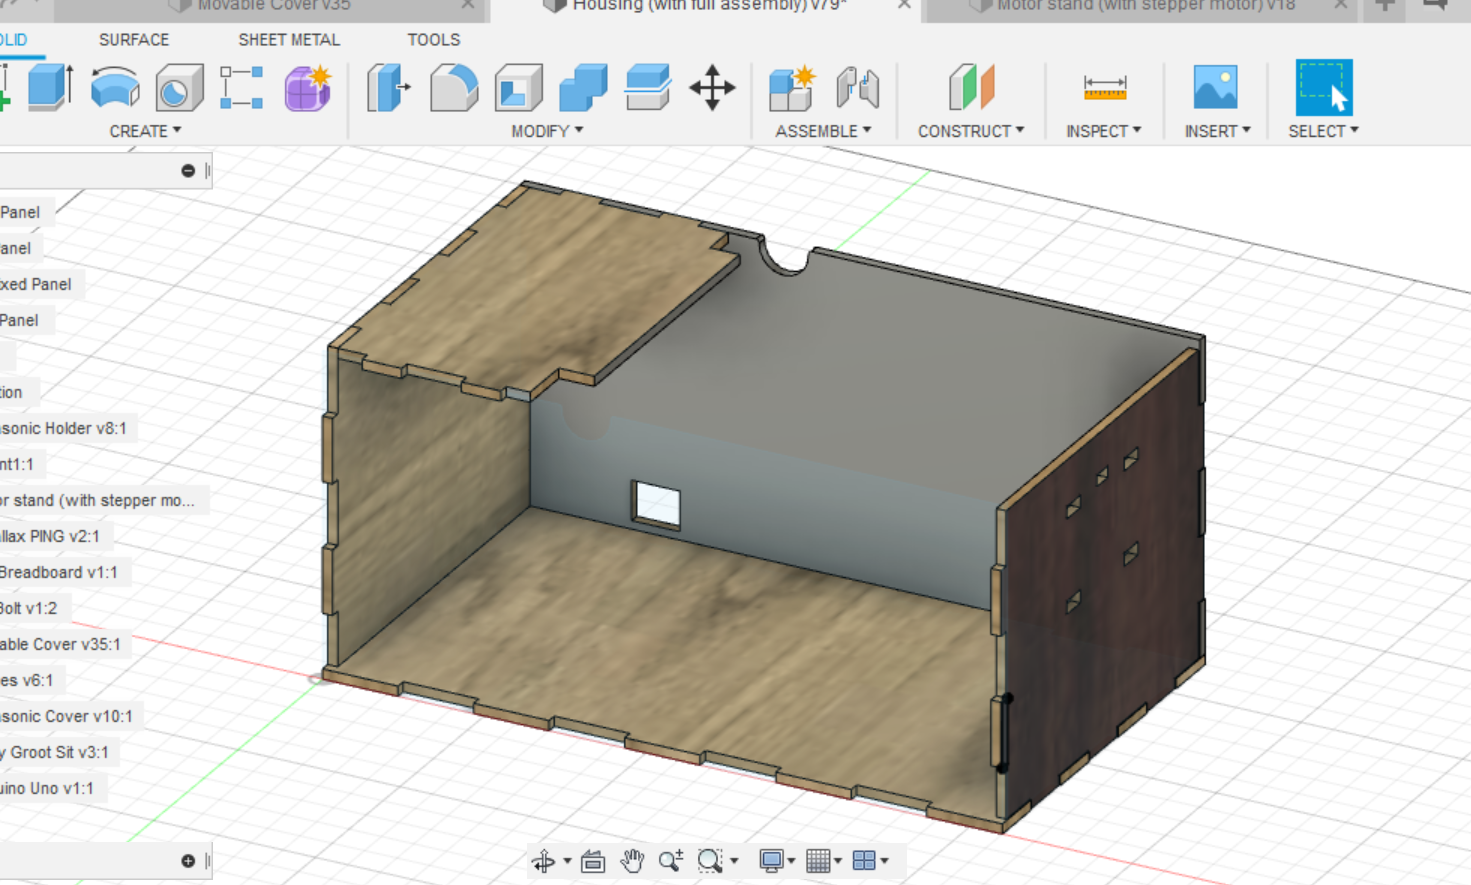Click the Orbit navigation icon
The image size is (1471, 885).
(x=543, y=861)
